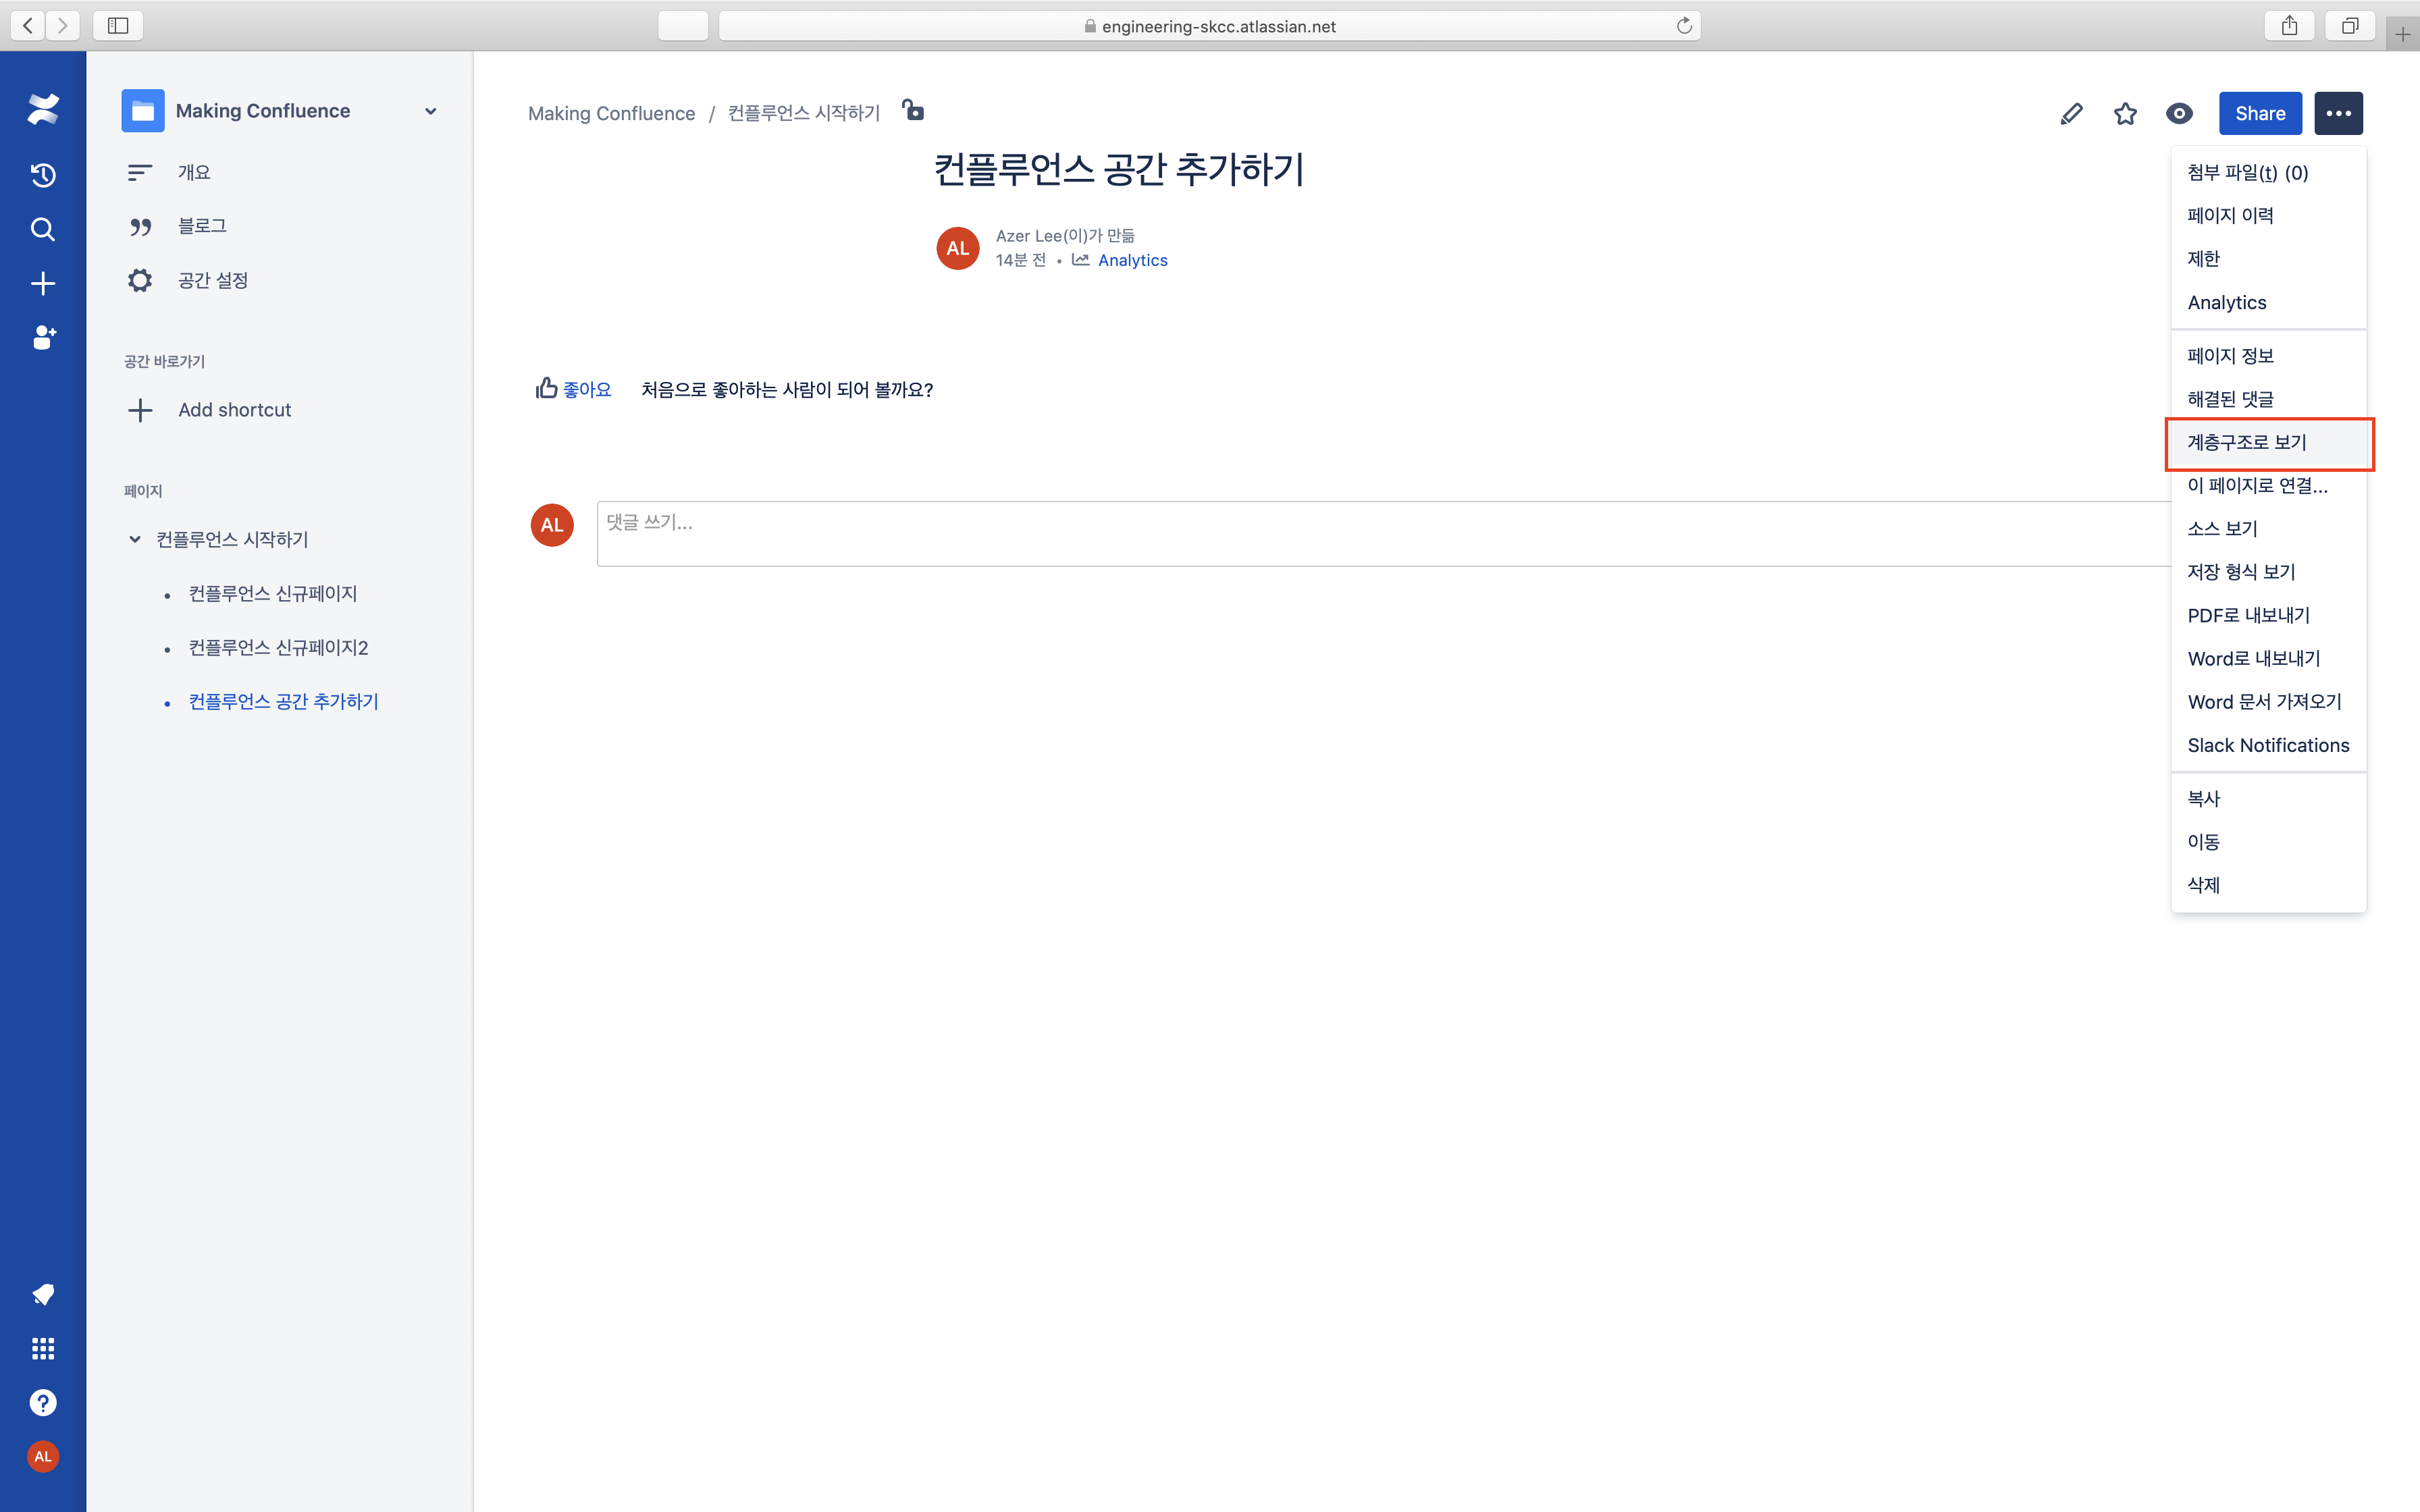Click the 블로그 quote icon
Viewport: 2420px width, 1512px height.
140,227
